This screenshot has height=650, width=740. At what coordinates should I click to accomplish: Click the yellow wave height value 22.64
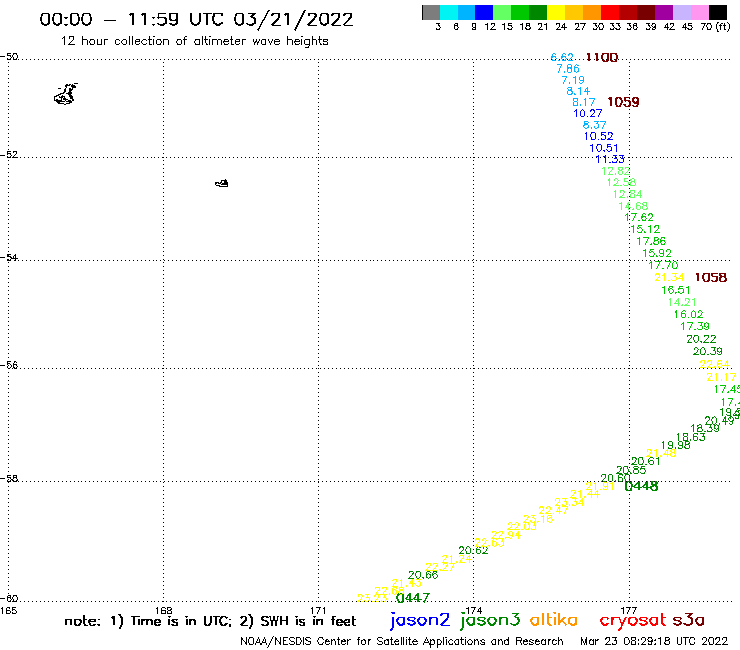(715, 364)
